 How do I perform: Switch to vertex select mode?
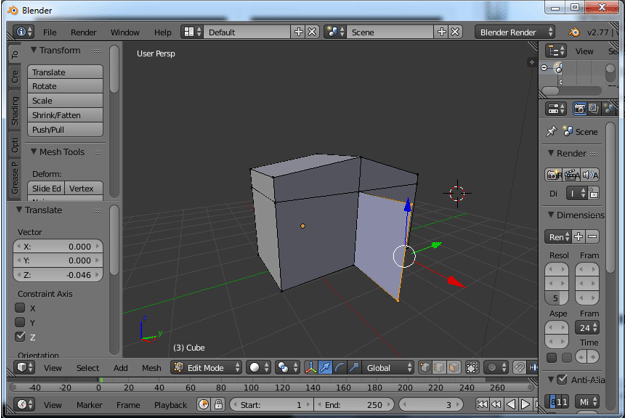[425, 367]
